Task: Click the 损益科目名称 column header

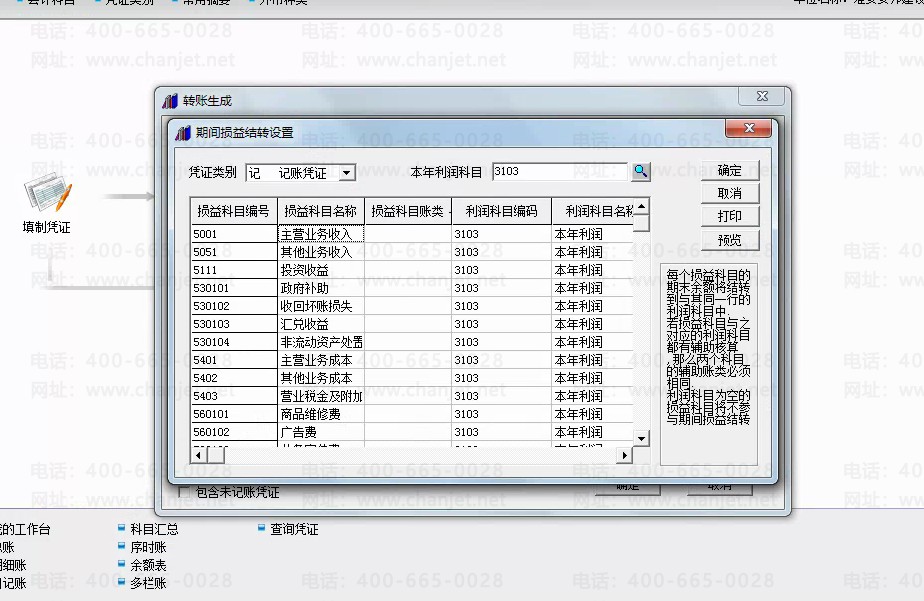Action: click(320, 211)
